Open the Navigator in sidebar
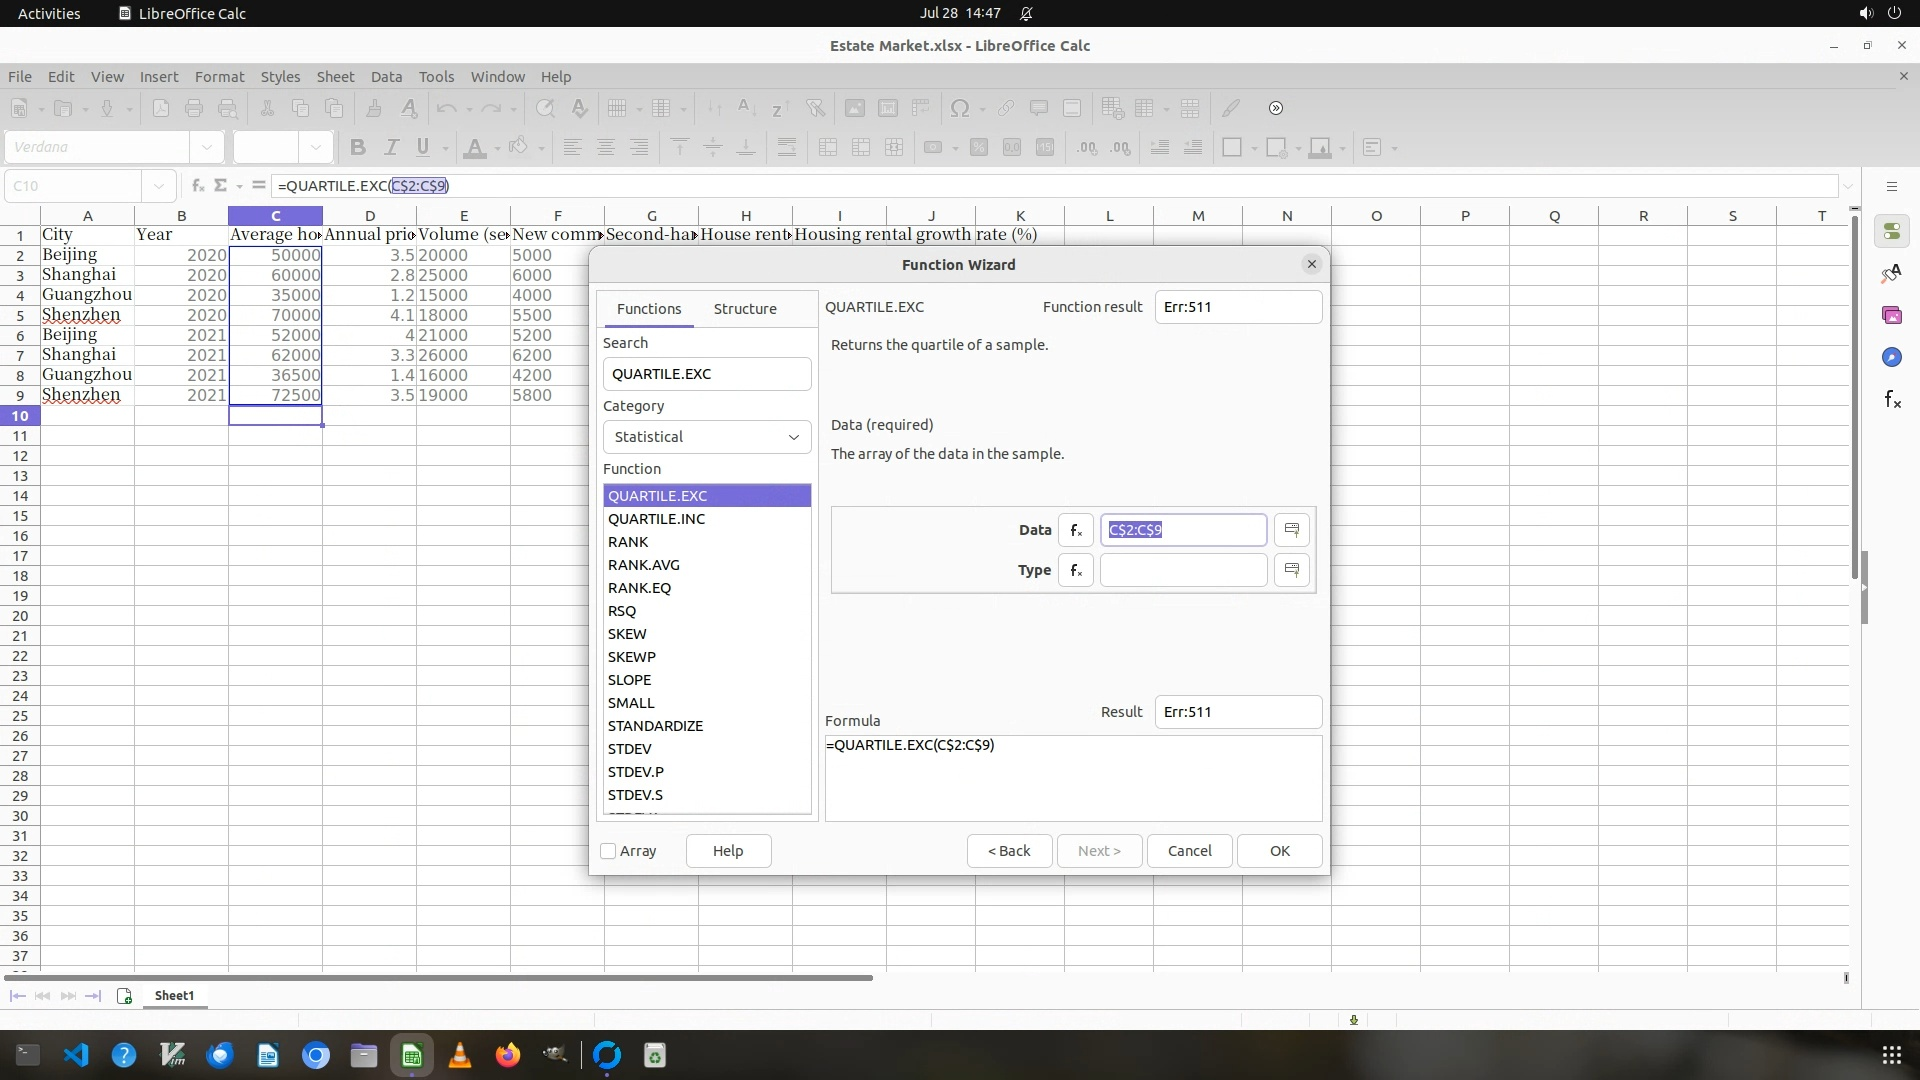Image resolution: width=1920 pixels, height=1080 pixels. [1891, 357]
